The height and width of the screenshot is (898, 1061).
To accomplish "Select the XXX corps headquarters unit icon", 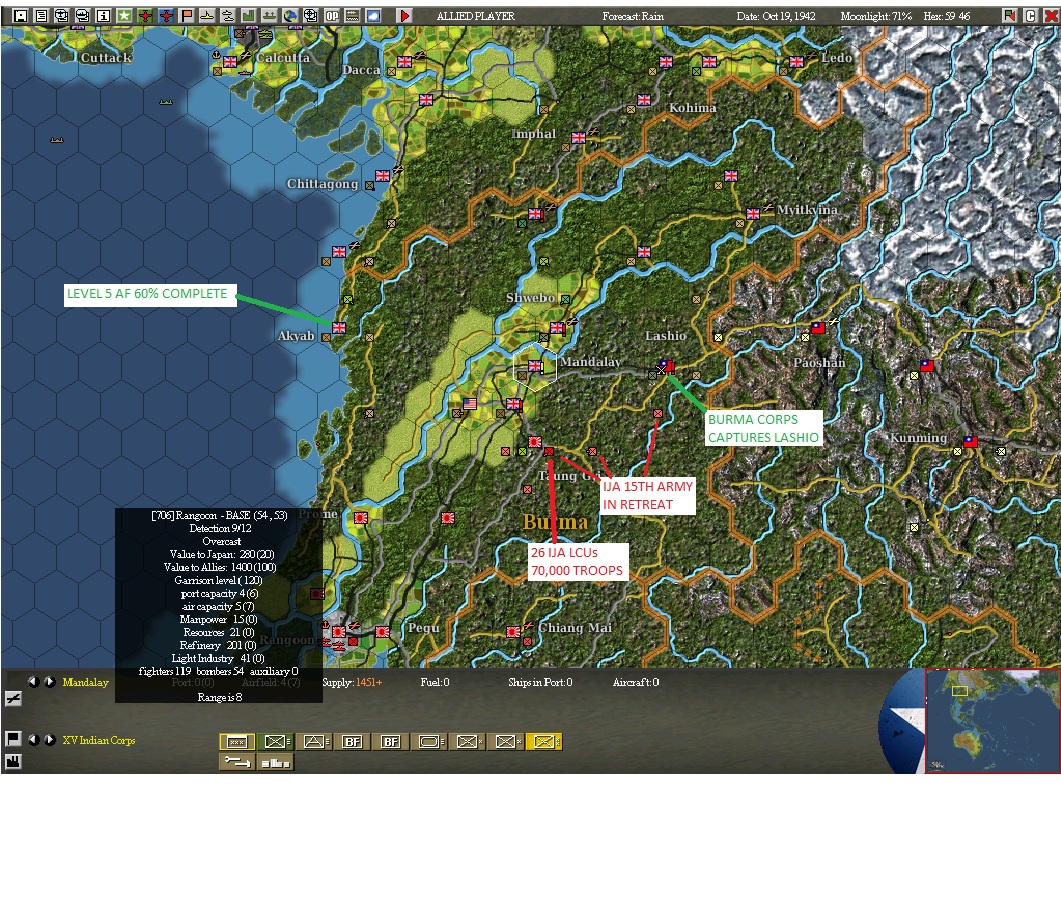I will pyautogui.click(x=237, y=742).
